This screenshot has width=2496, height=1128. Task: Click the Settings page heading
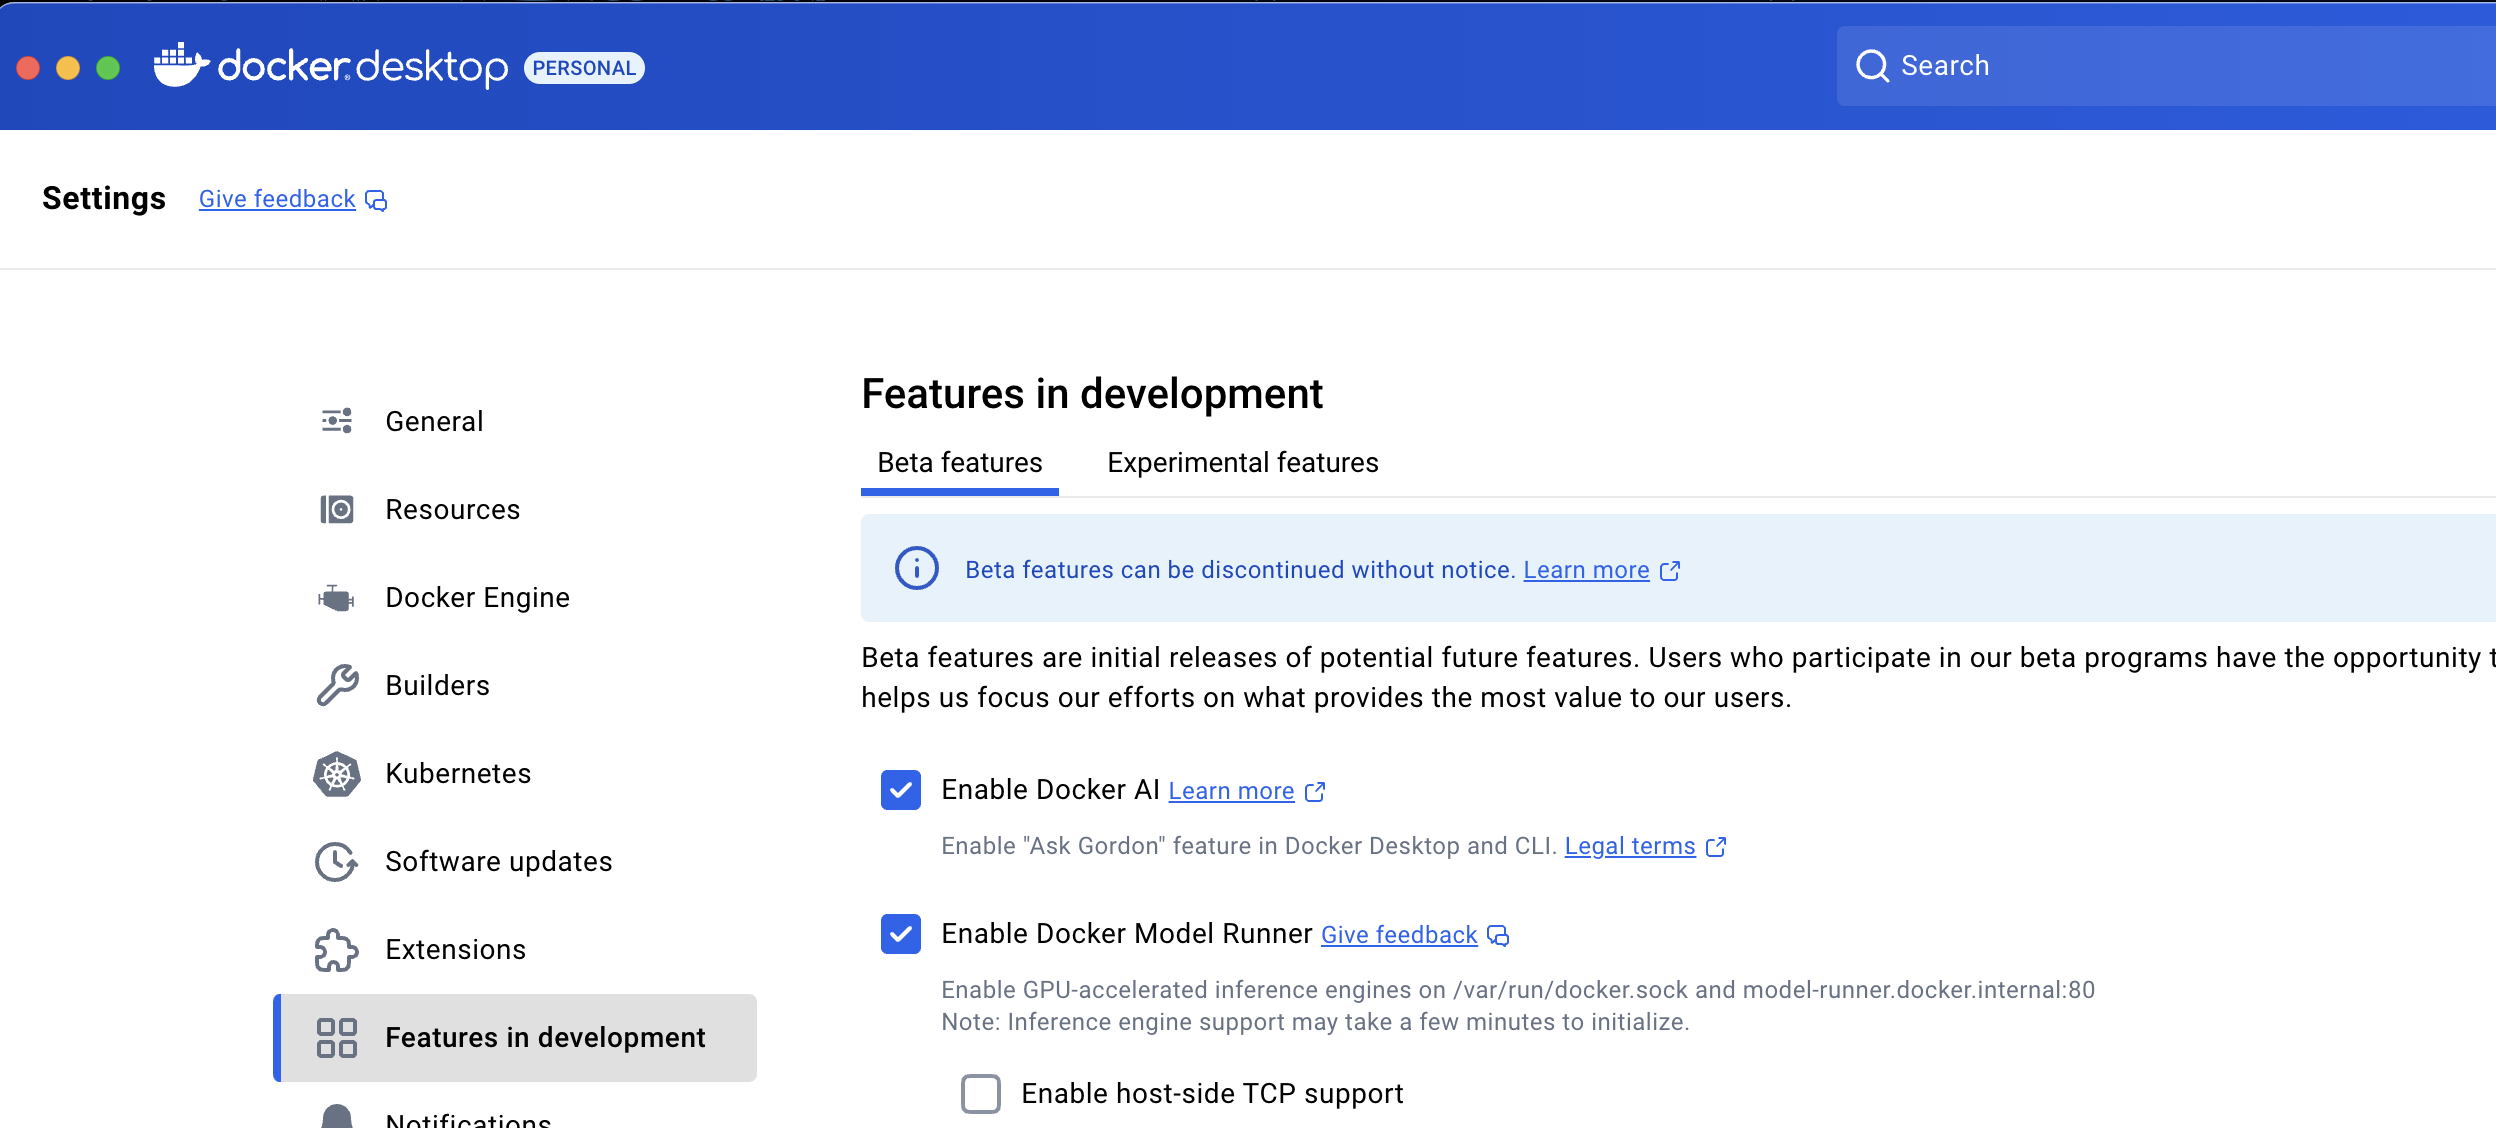pyautogui.click(x=104, y=198)
